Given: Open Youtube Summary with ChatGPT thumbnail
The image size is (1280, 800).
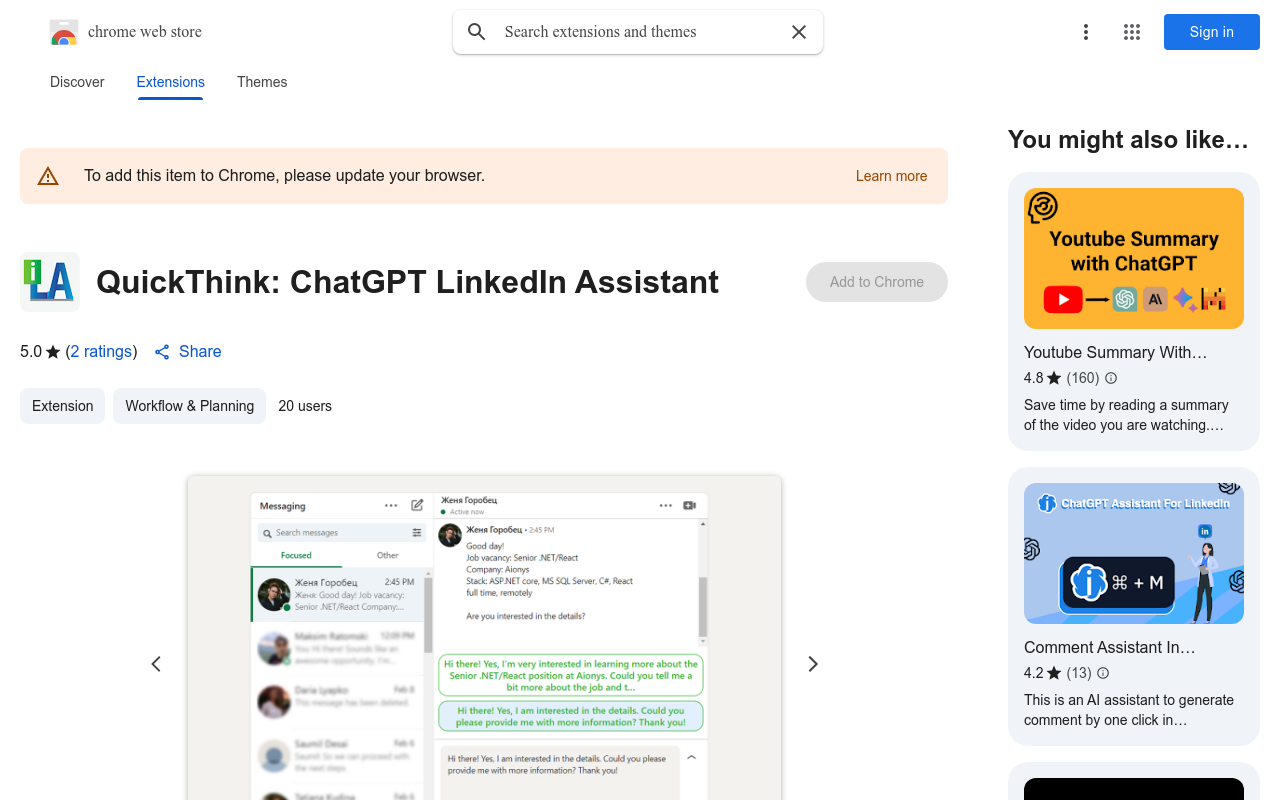Looking at the screenshot, I should click(x=1134, y=258).
